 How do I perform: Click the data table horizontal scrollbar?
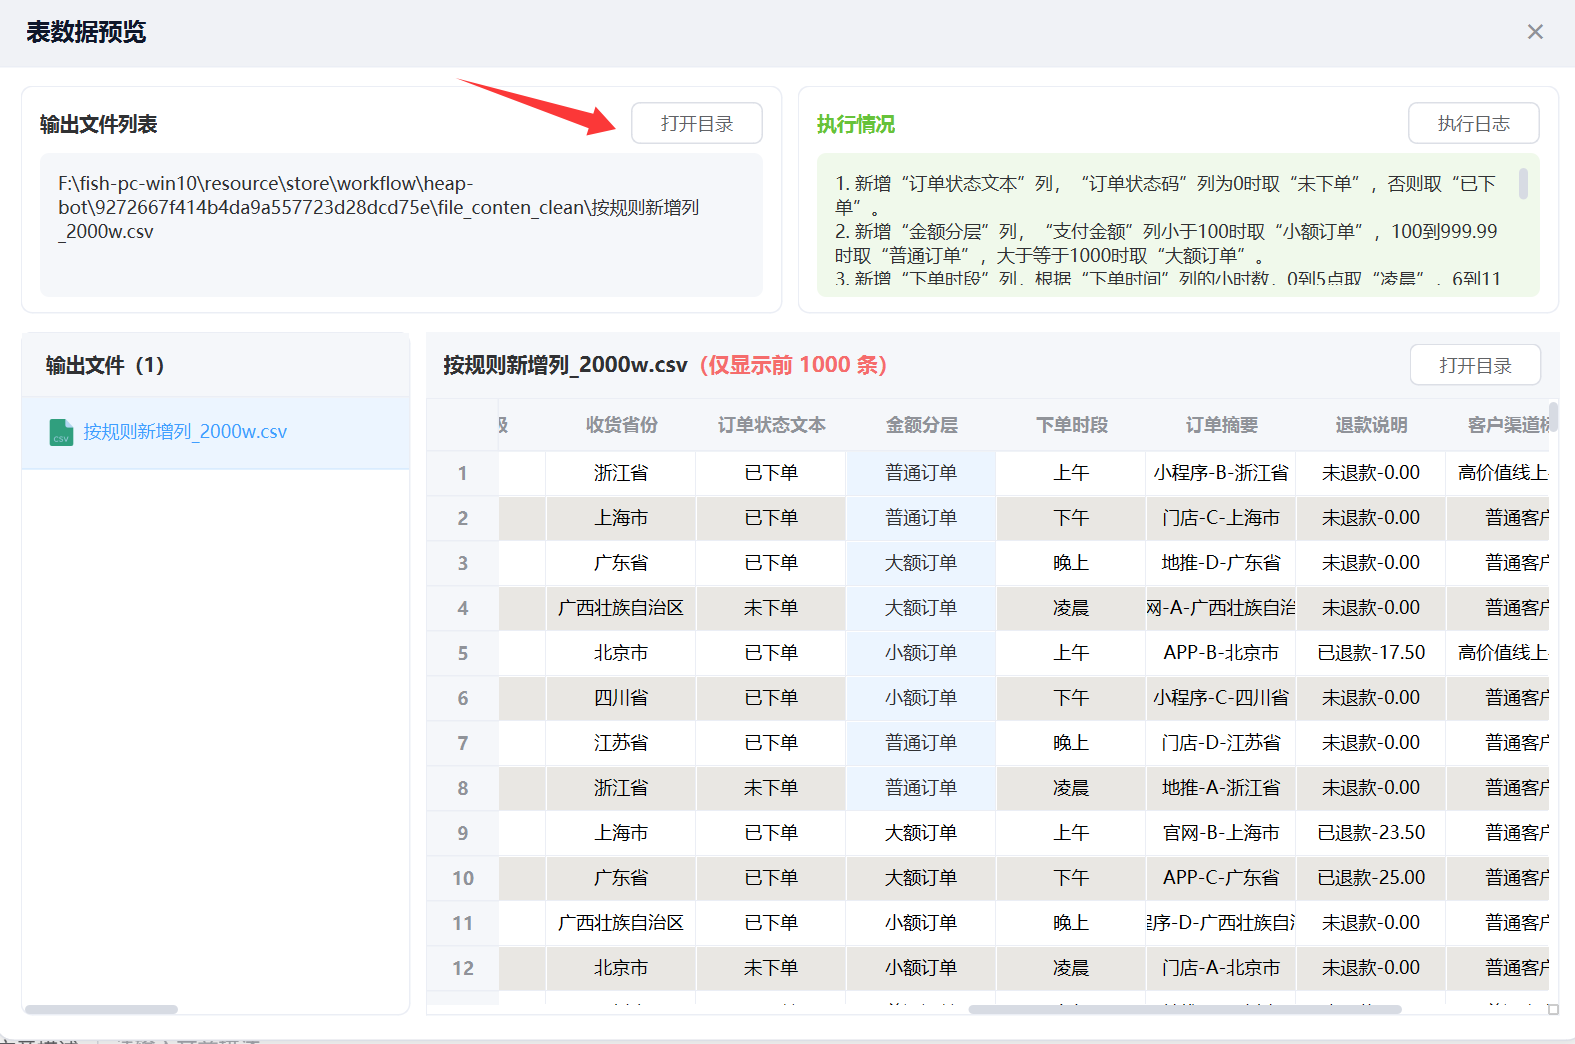1184,1009
